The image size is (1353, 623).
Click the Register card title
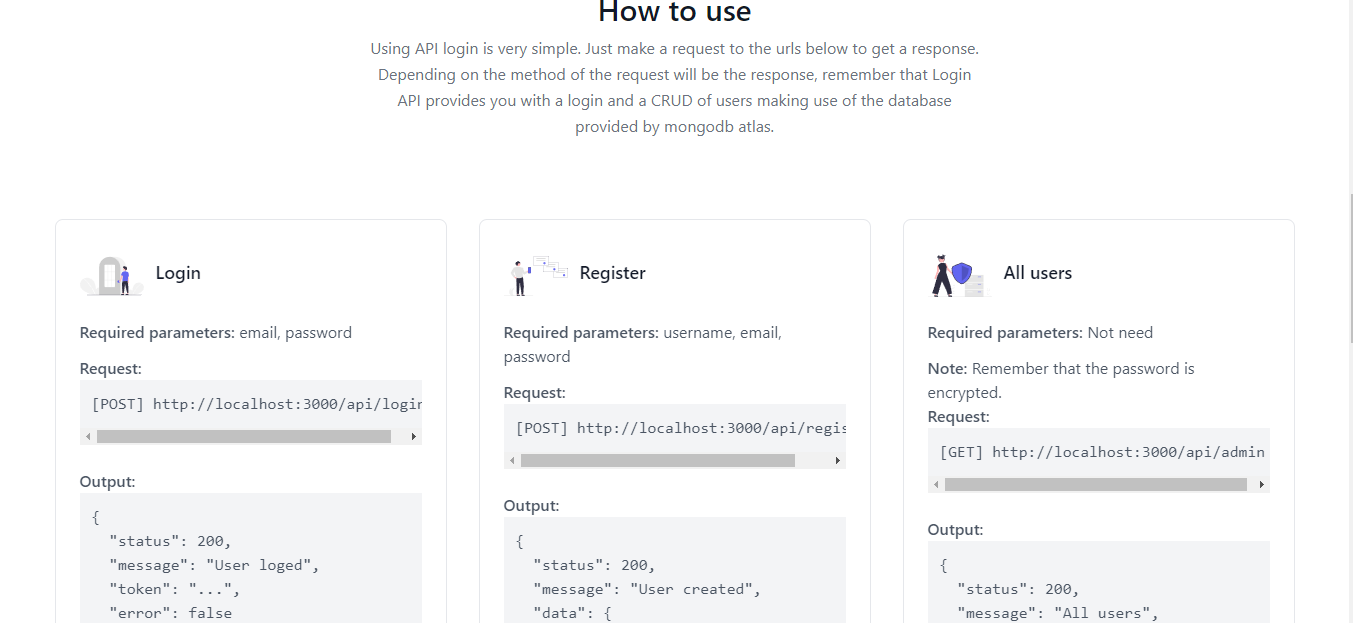click(613, 273)
